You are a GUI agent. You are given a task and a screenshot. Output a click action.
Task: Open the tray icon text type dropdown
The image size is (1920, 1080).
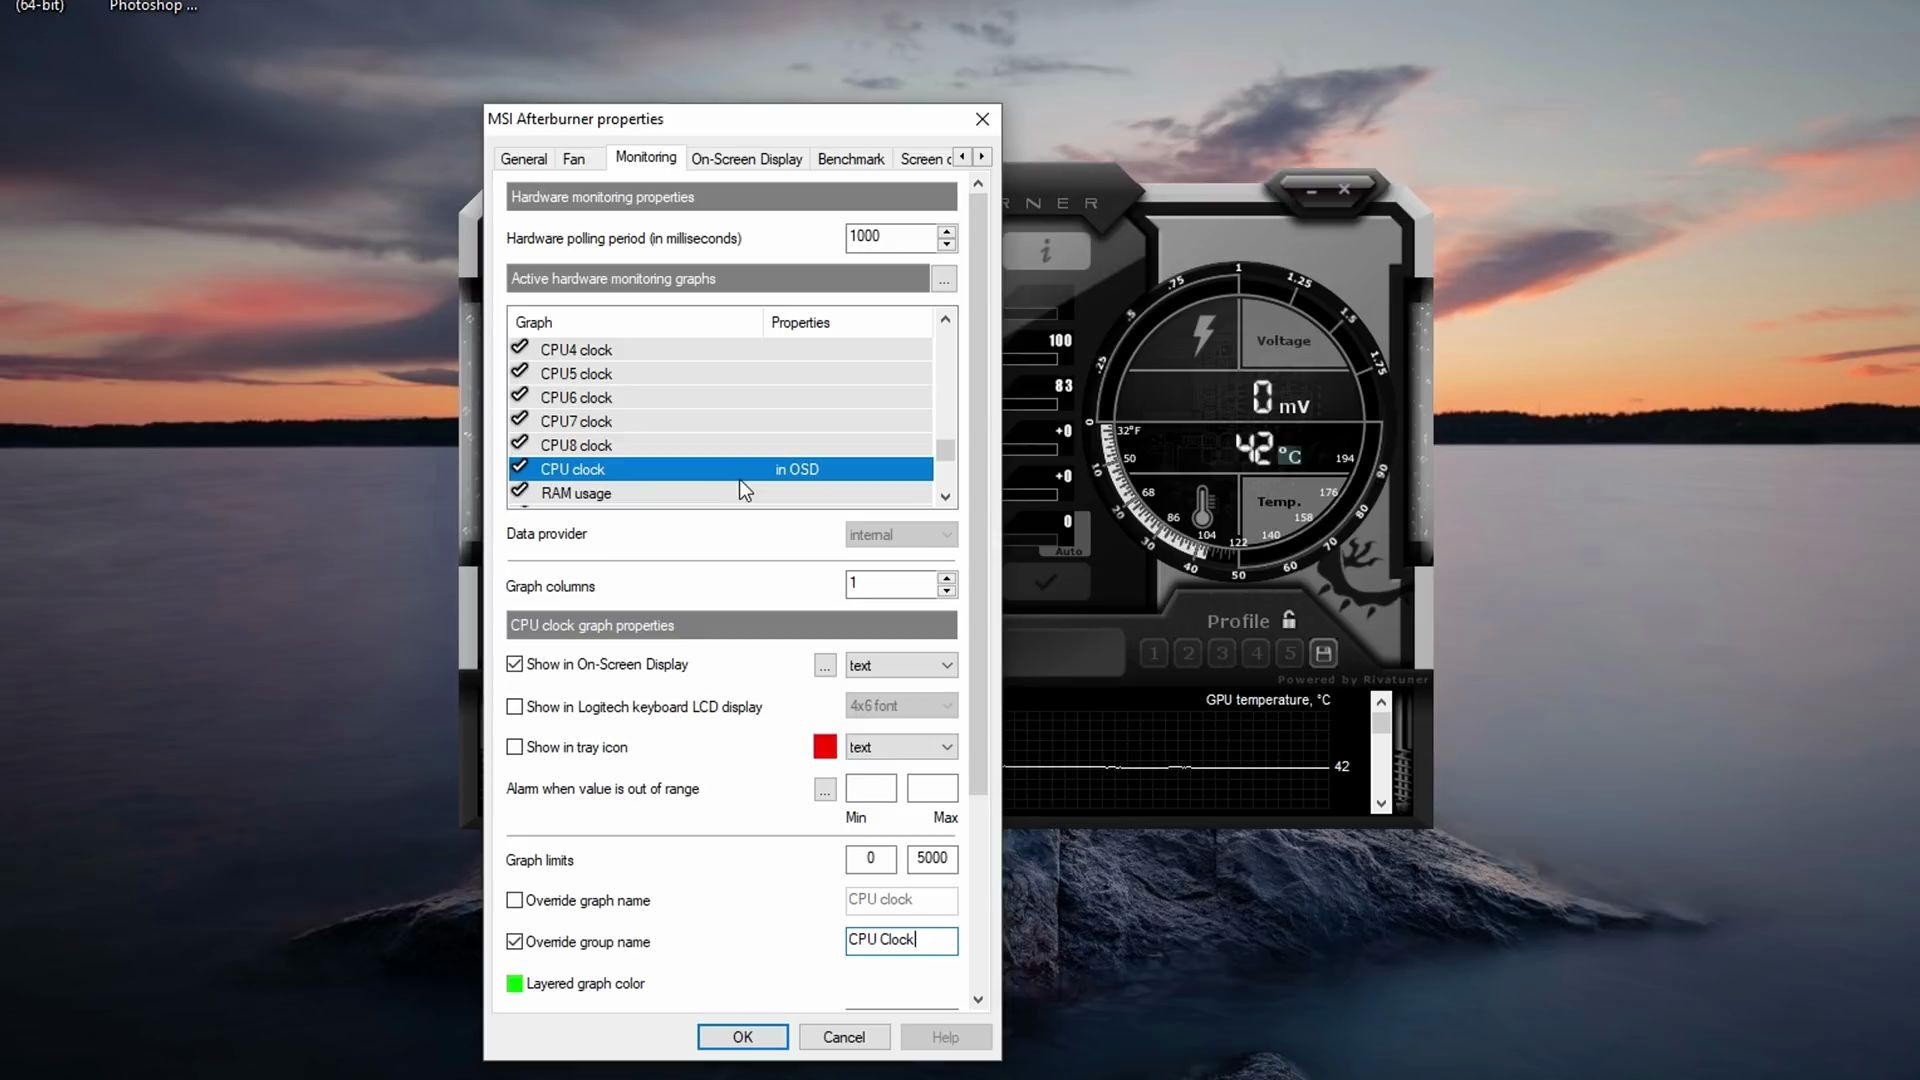[901, 748]
